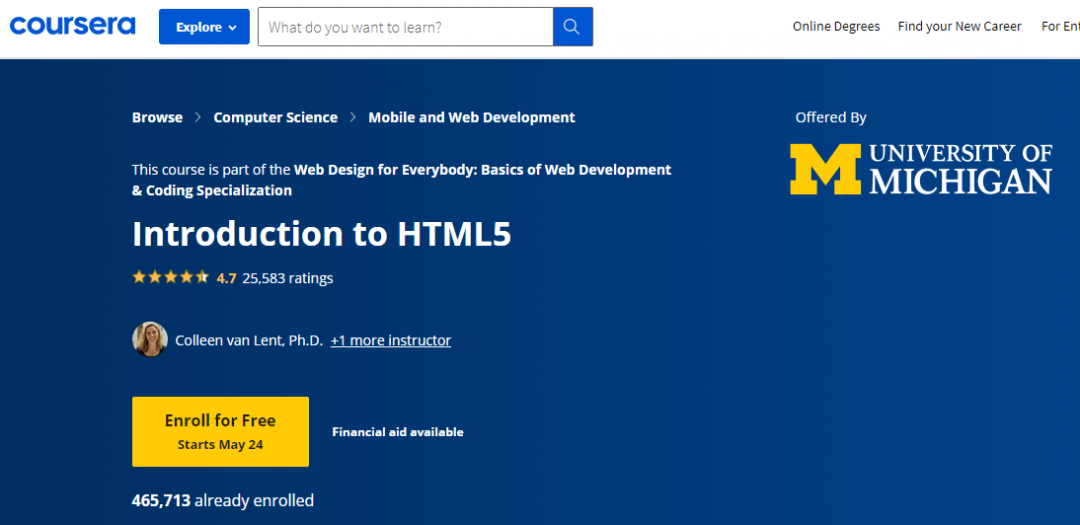
Task: Select the 25,583 ratings text
Action: tap(288, 278)
